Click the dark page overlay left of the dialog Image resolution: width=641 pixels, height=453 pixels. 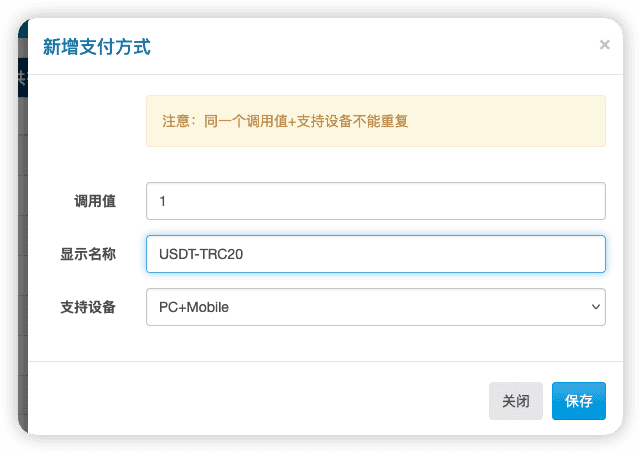[x=22, y=245]
